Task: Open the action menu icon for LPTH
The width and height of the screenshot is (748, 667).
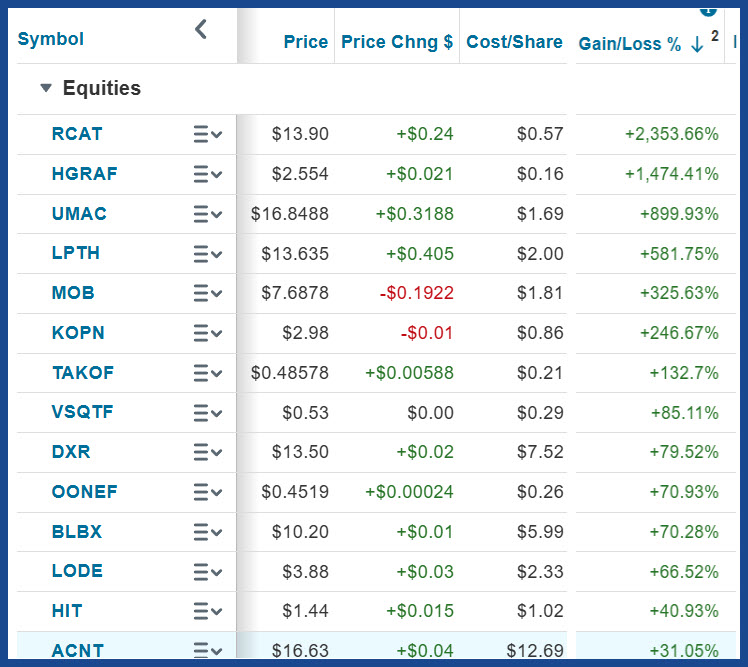Action: [x=208, y=253]
